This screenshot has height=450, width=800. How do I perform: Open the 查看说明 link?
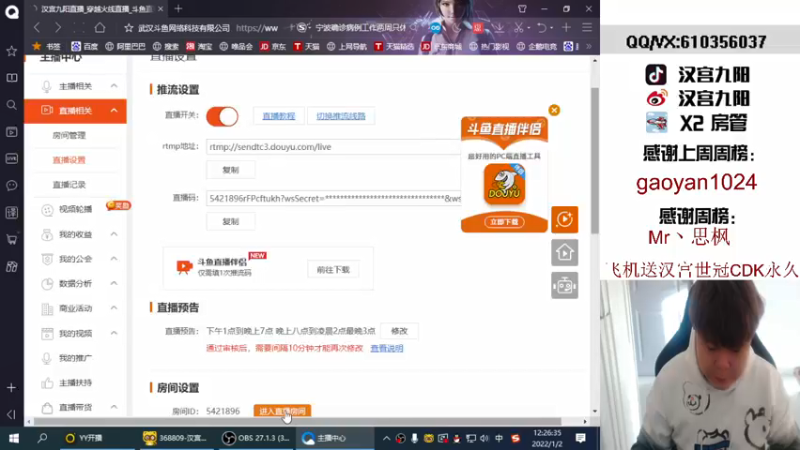pos(387,348)
